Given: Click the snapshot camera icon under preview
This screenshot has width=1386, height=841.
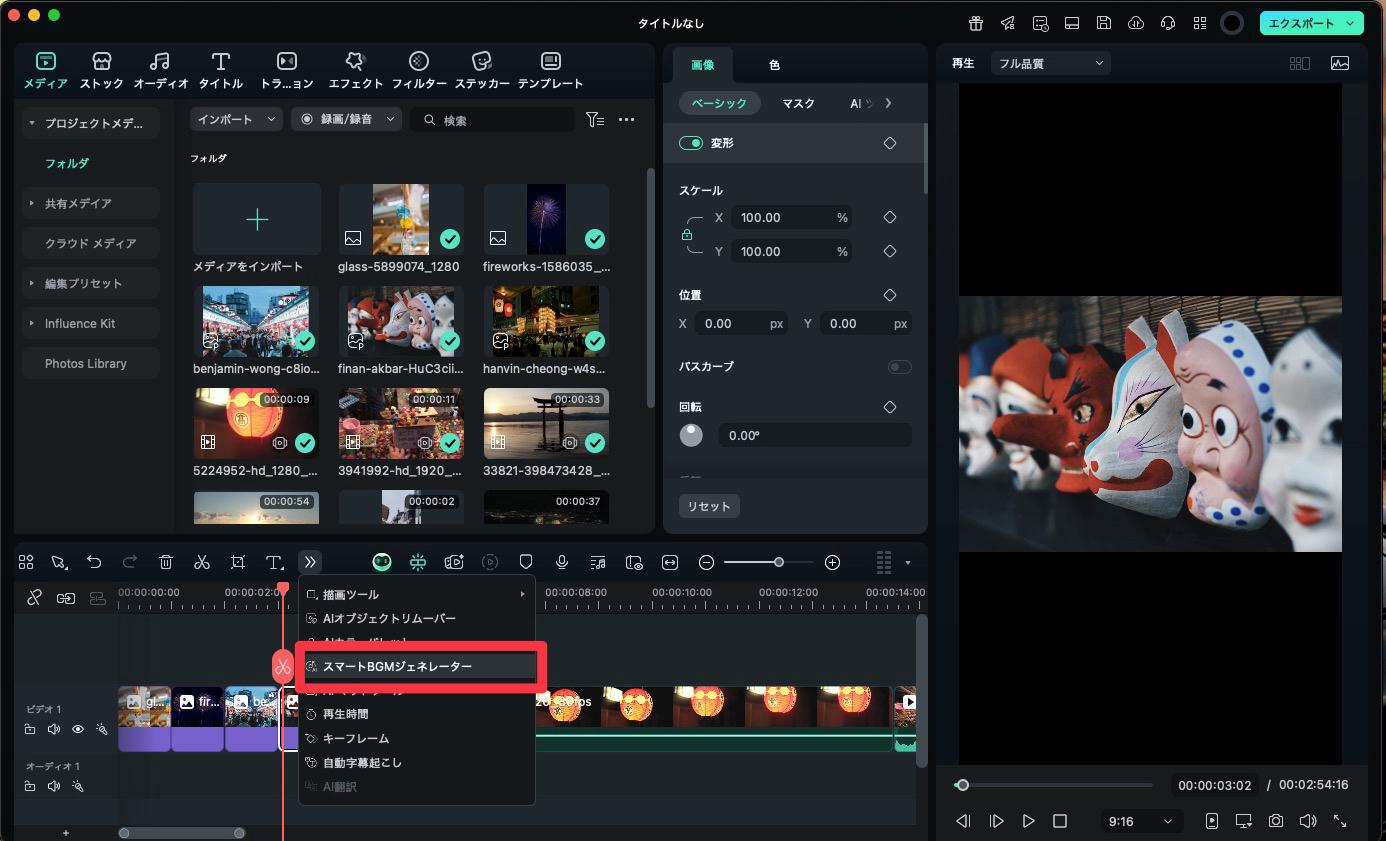Looking at the screenshot, I should pos(1276,821).
